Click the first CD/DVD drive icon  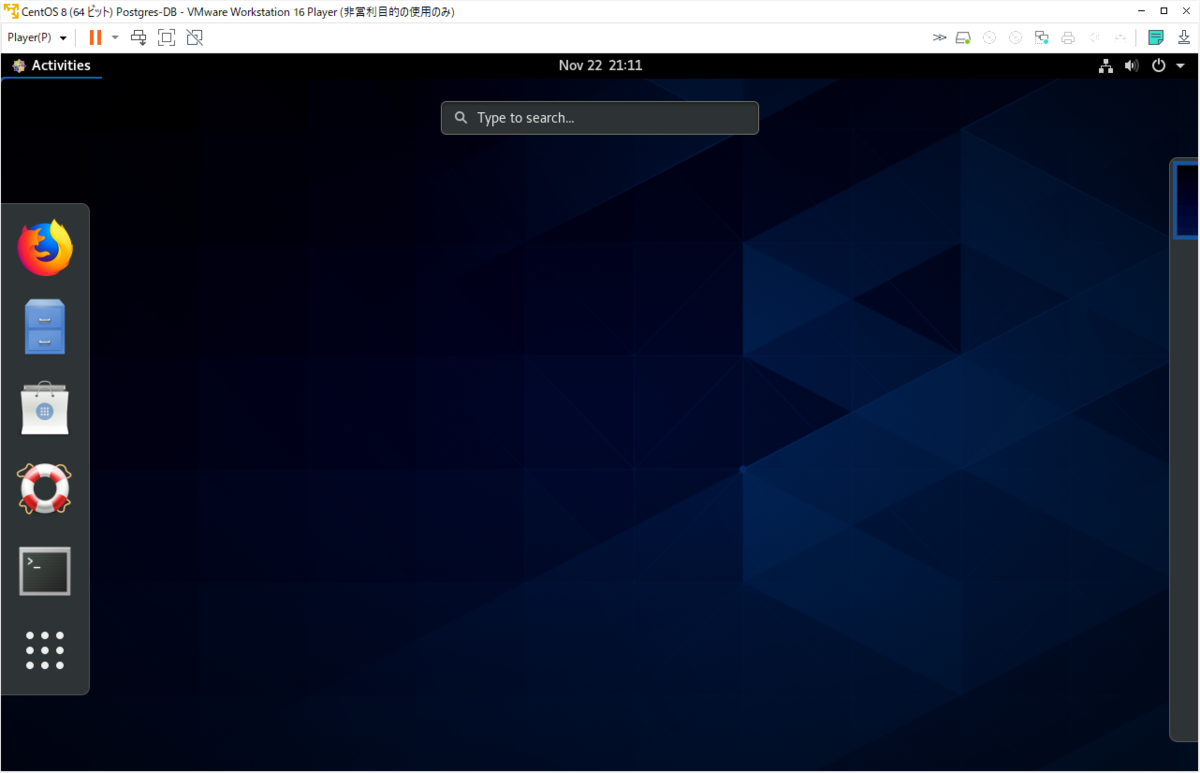(x=989, y=38)
